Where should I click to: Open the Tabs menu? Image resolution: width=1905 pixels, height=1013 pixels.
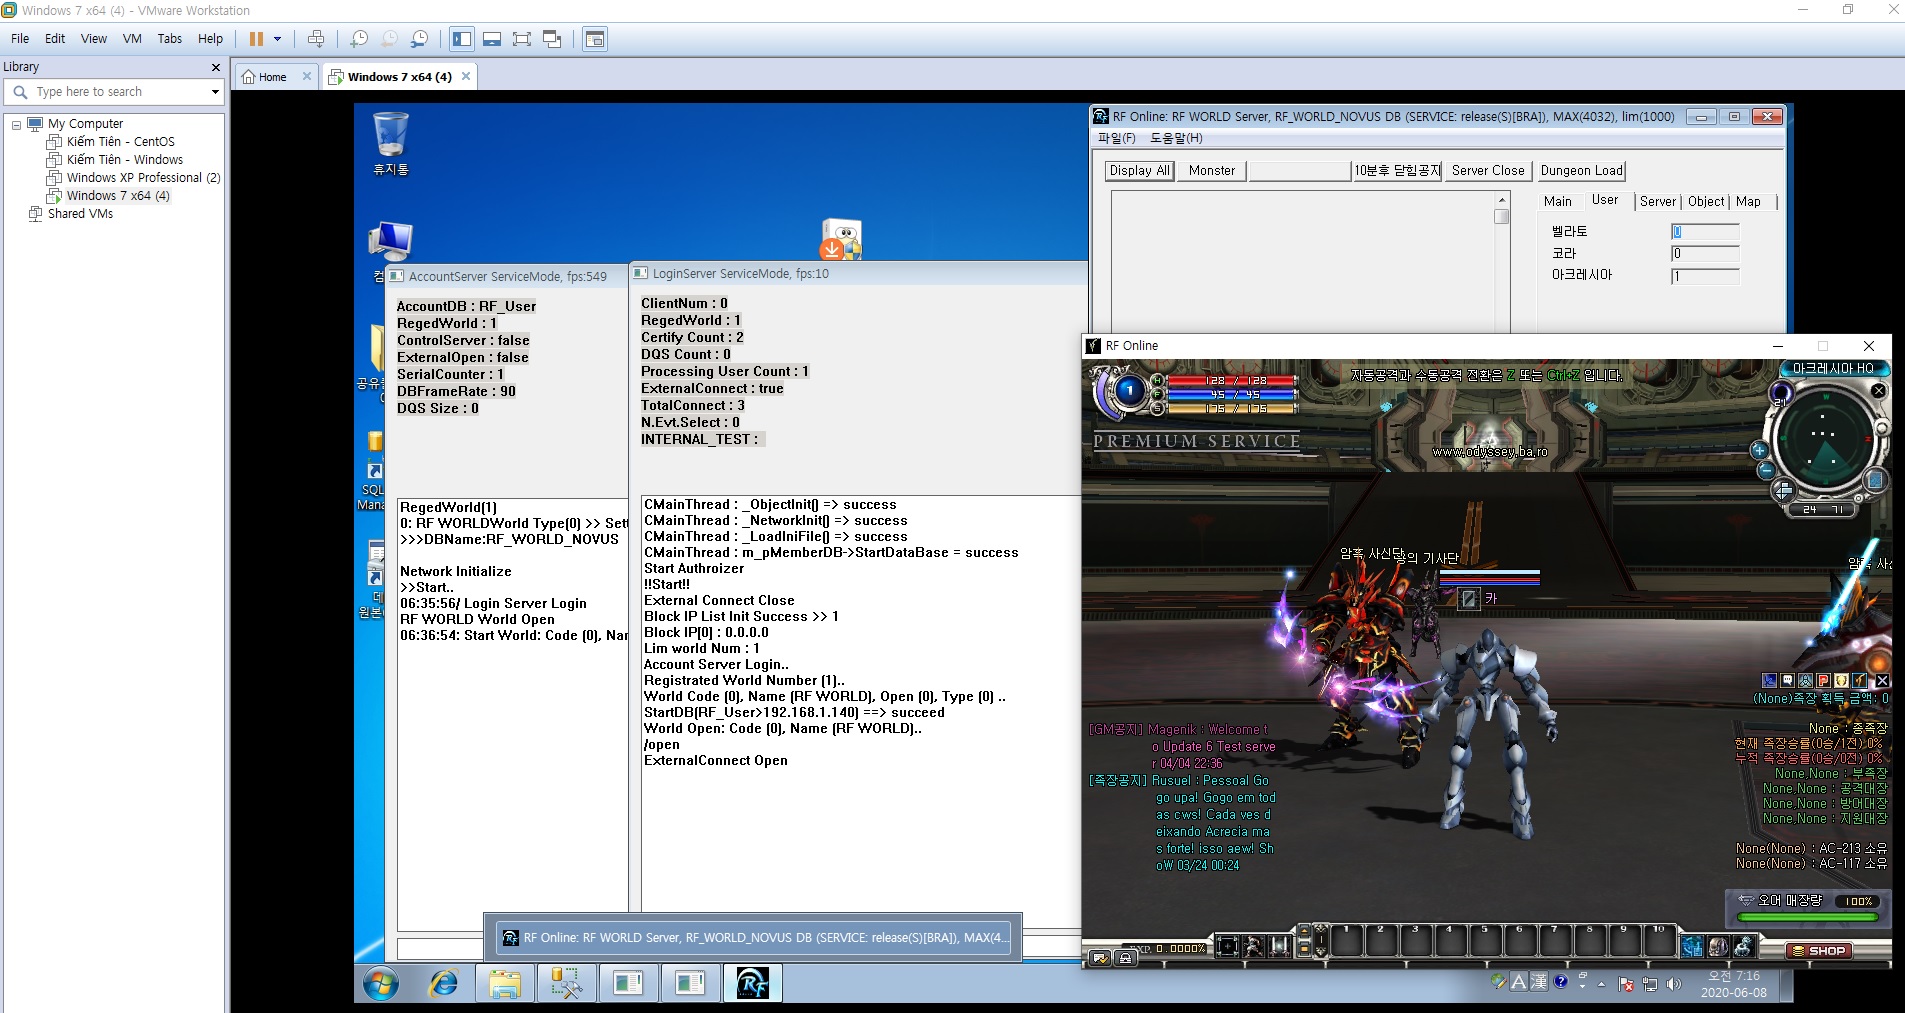coord(170,39)
